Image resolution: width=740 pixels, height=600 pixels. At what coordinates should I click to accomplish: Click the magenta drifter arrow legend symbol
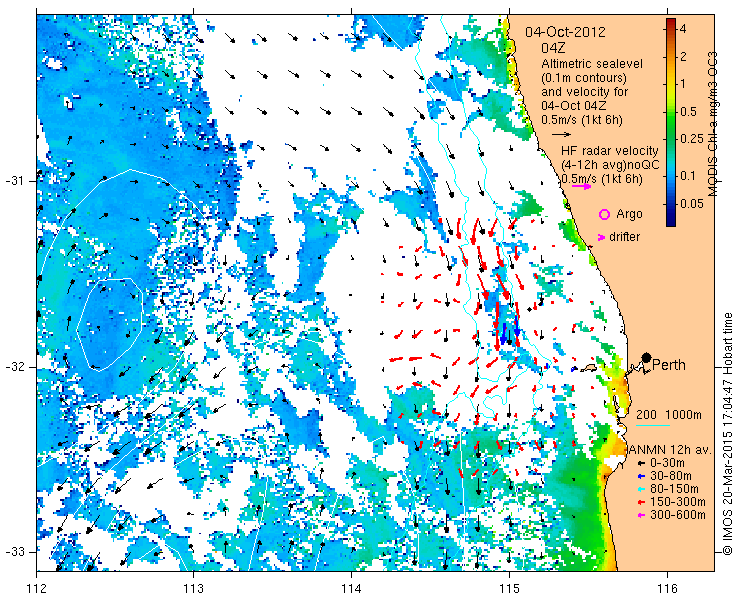tap(601, 237)
